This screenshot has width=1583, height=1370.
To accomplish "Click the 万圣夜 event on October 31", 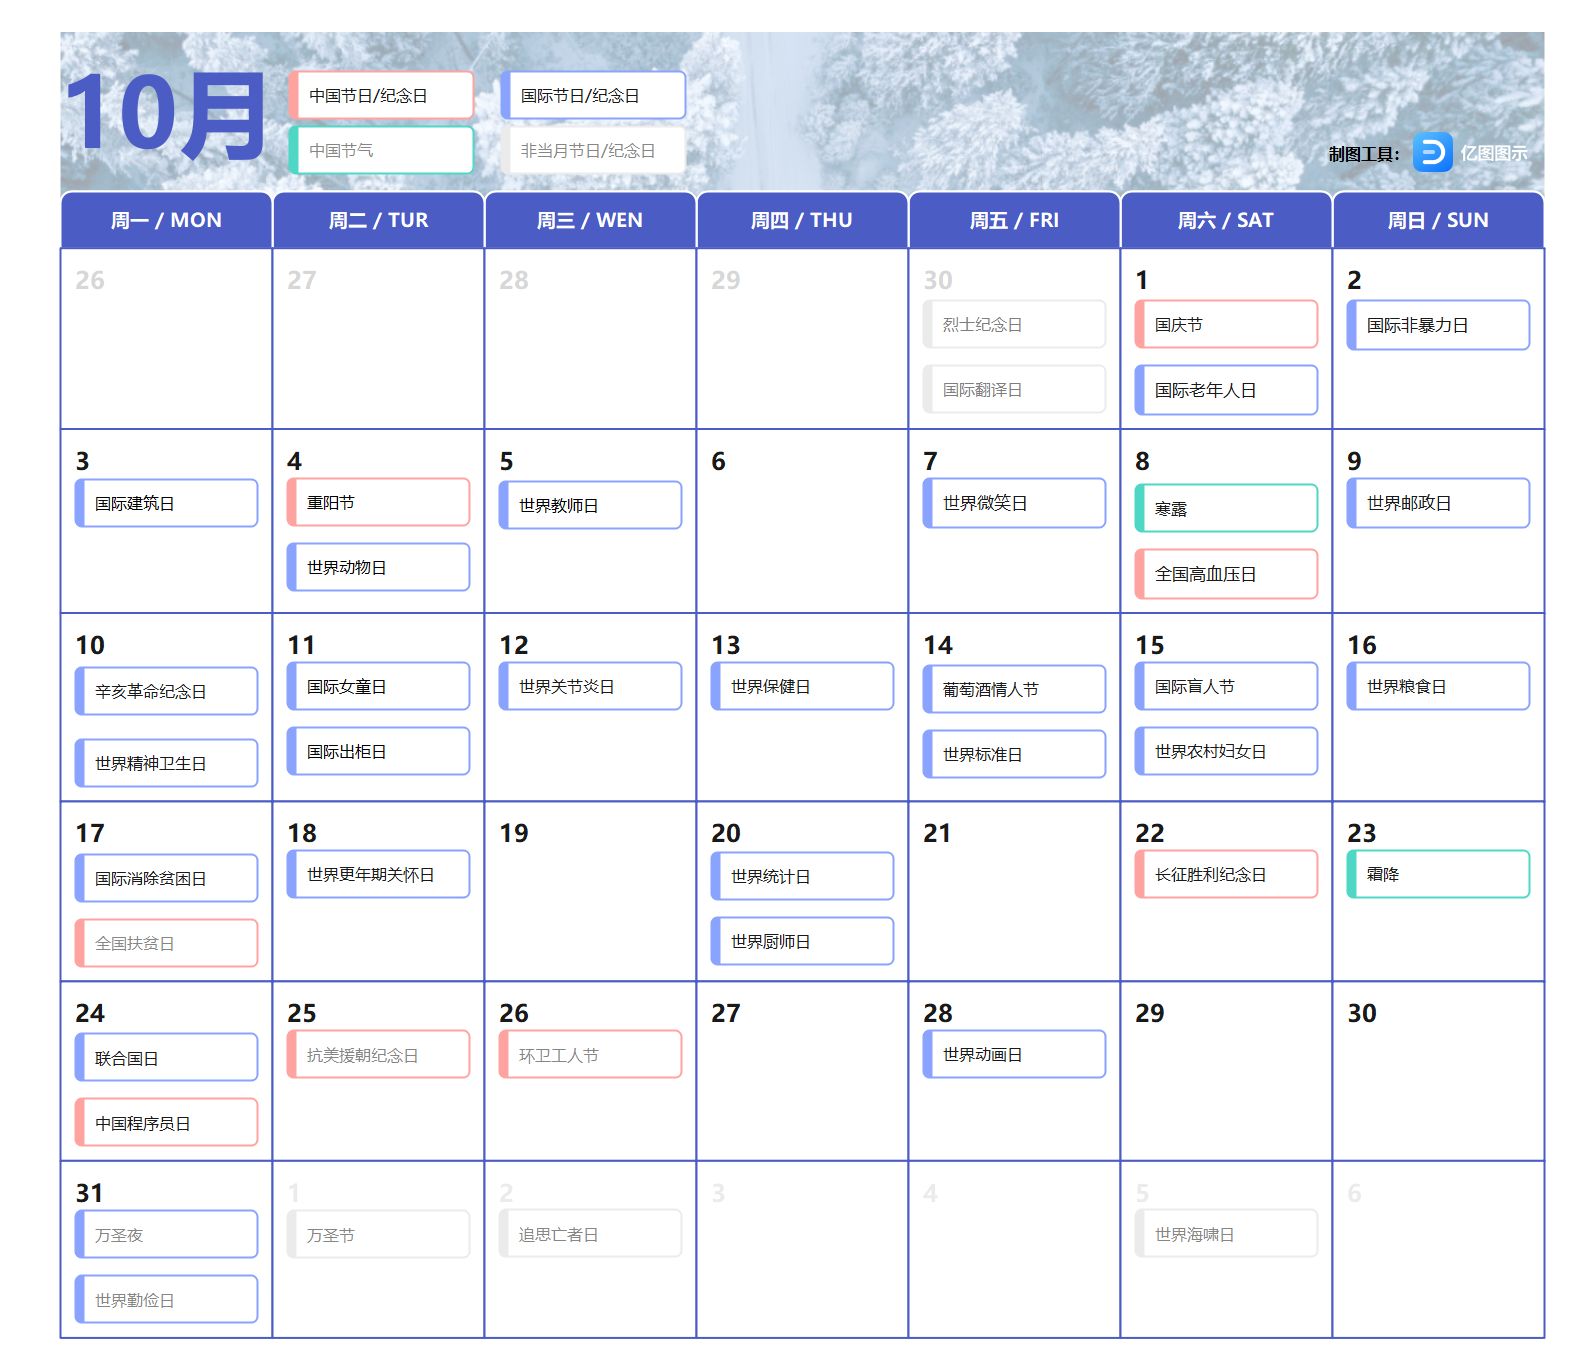I will tap(166, 1235).
